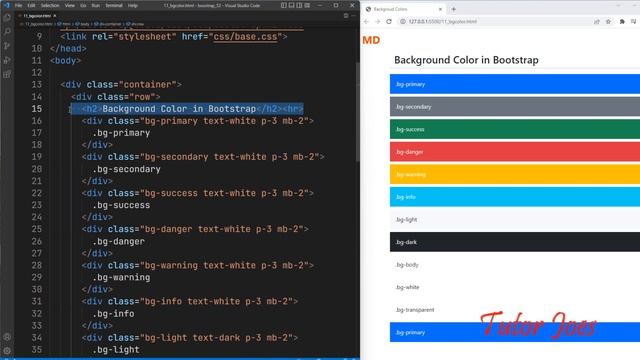Click the div.container breadcrumb segment

pyautogui.click(x=108, y=24)
